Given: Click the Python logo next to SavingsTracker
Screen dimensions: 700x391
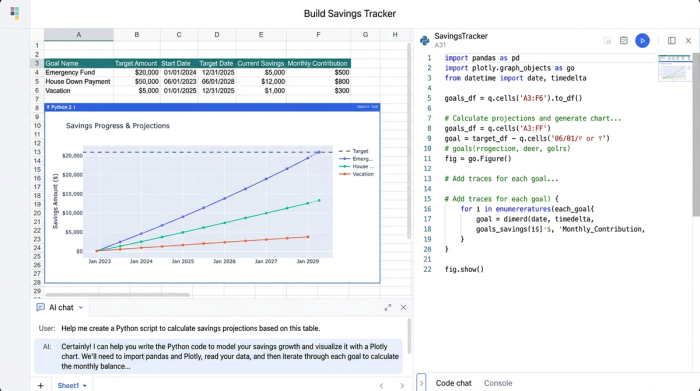Looking at the screenshot, I should 425,41.
